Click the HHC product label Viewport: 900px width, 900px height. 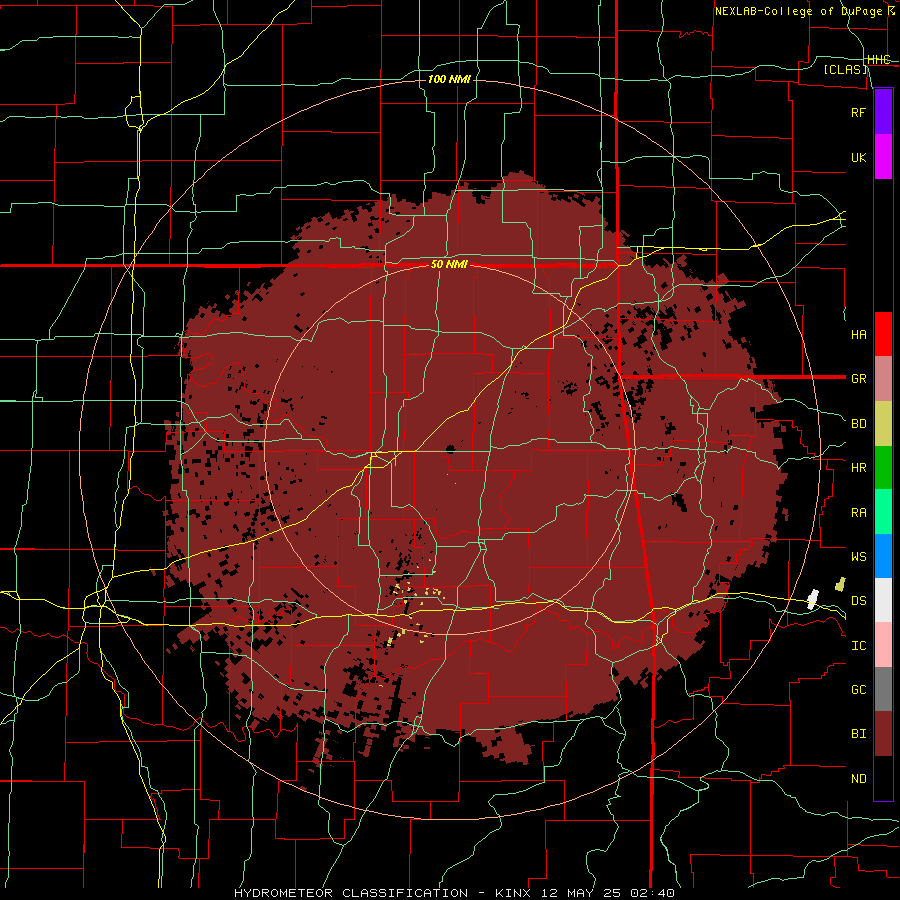pos(879,60)
